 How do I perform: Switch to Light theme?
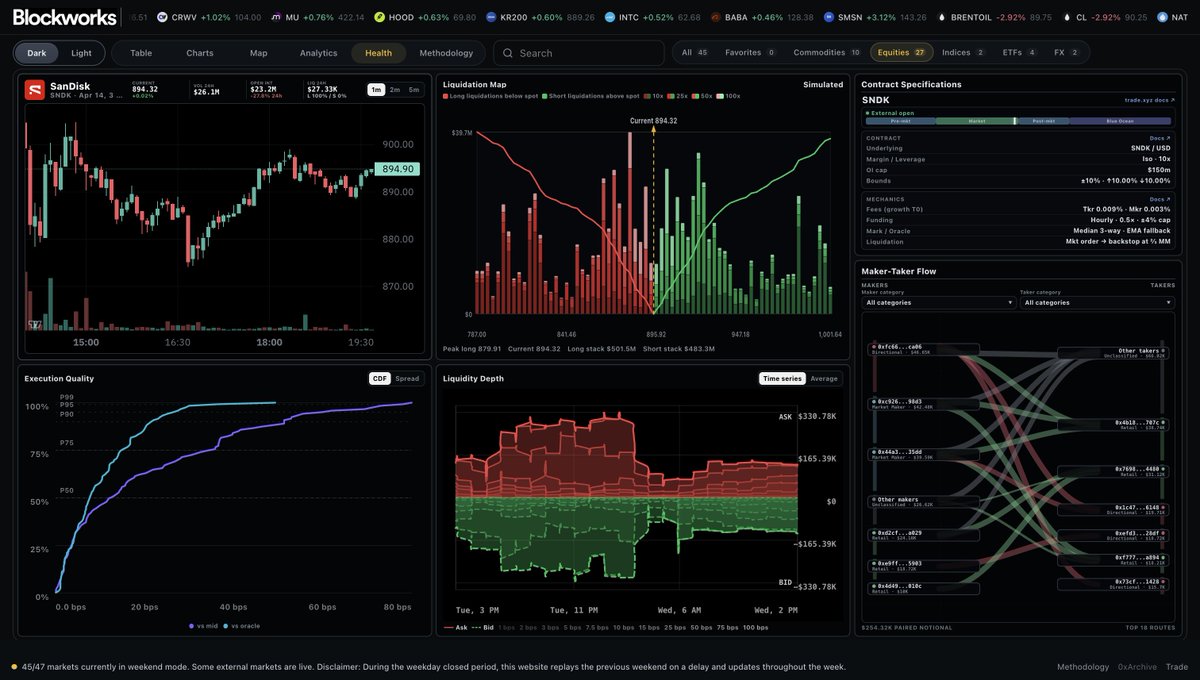(81, 53)
